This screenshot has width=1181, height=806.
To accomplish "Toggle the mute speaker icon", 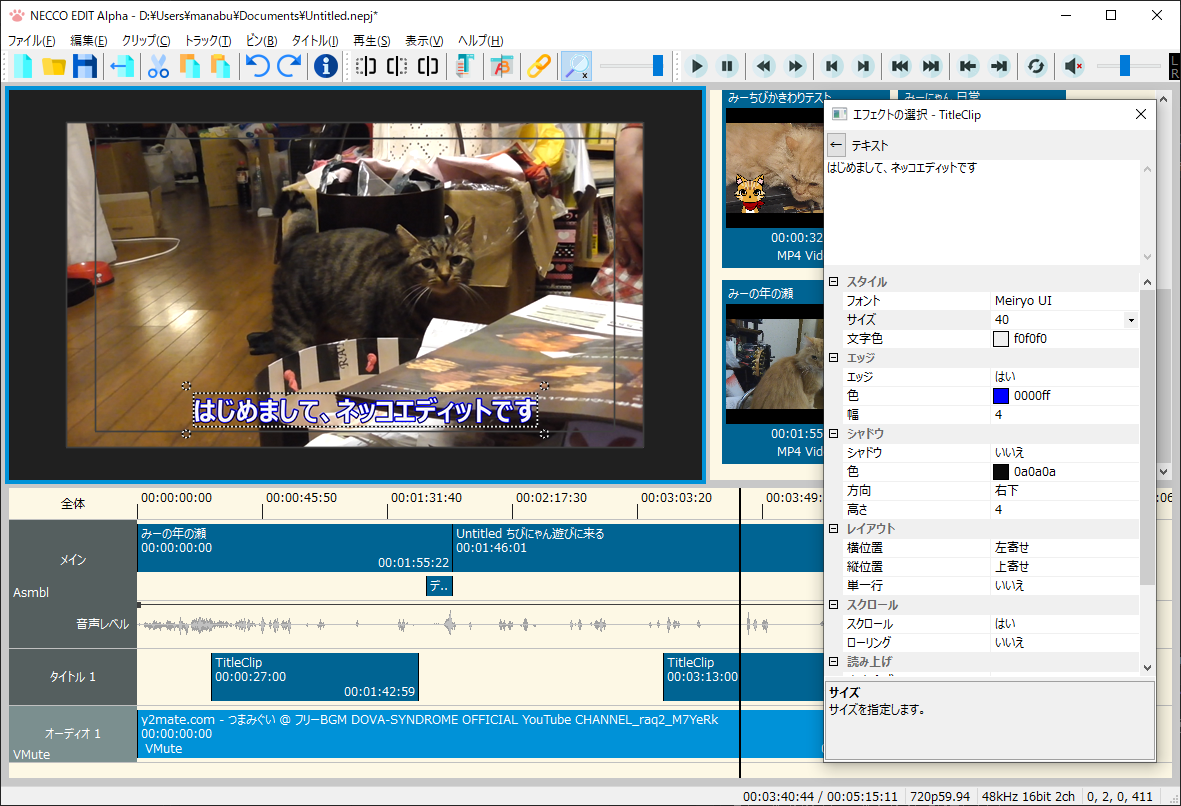I will pos(1073,66).
